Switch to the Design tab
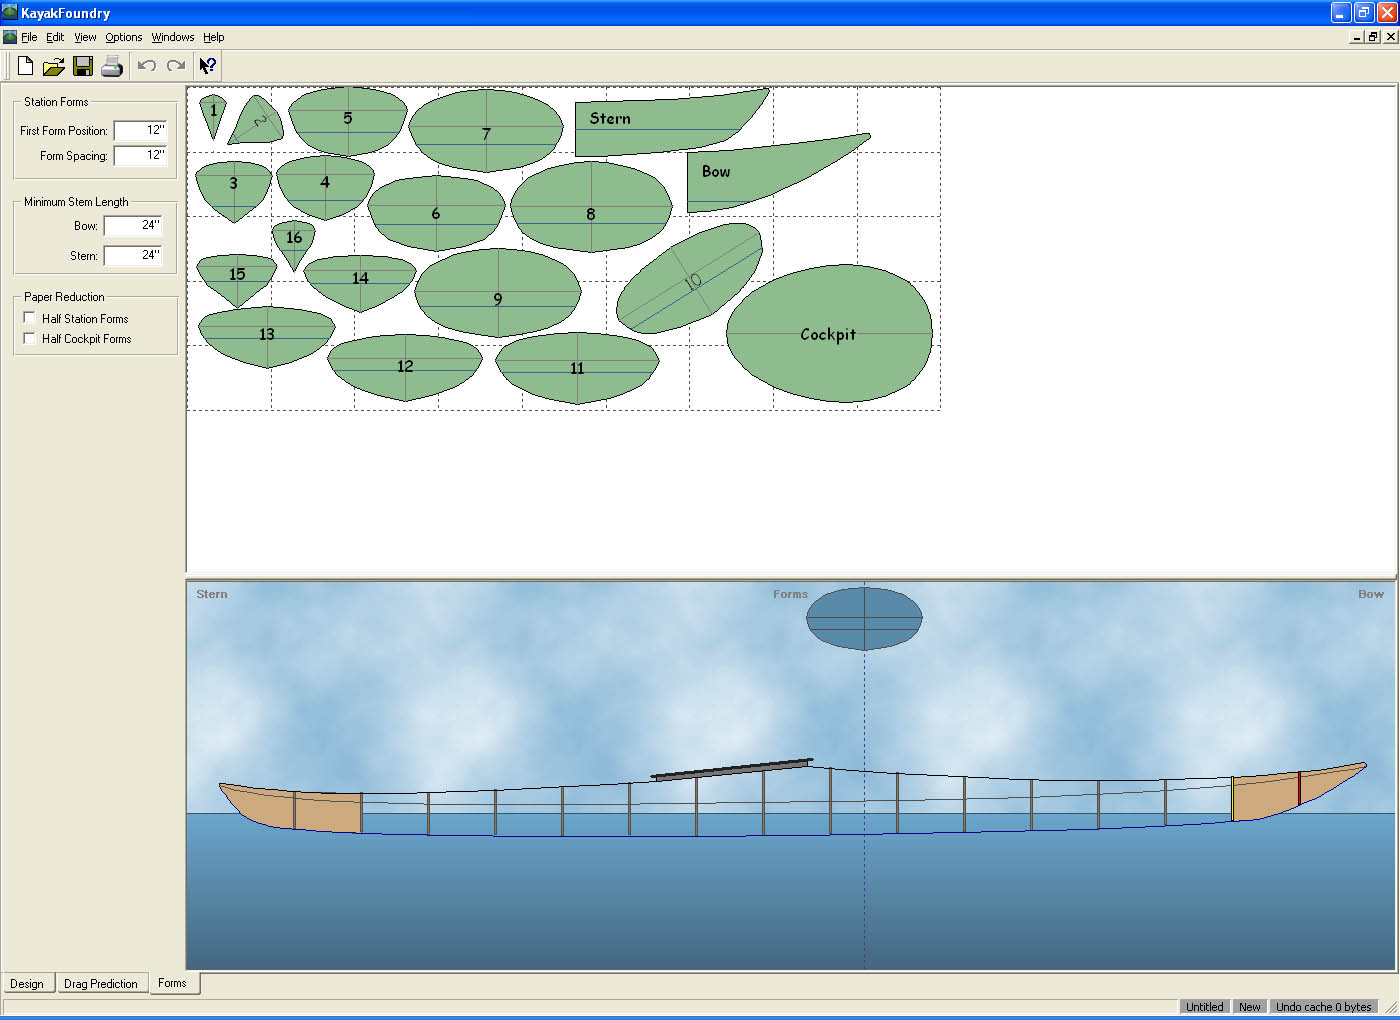This screenshot has height=1020, width=1400. [27, 983]
